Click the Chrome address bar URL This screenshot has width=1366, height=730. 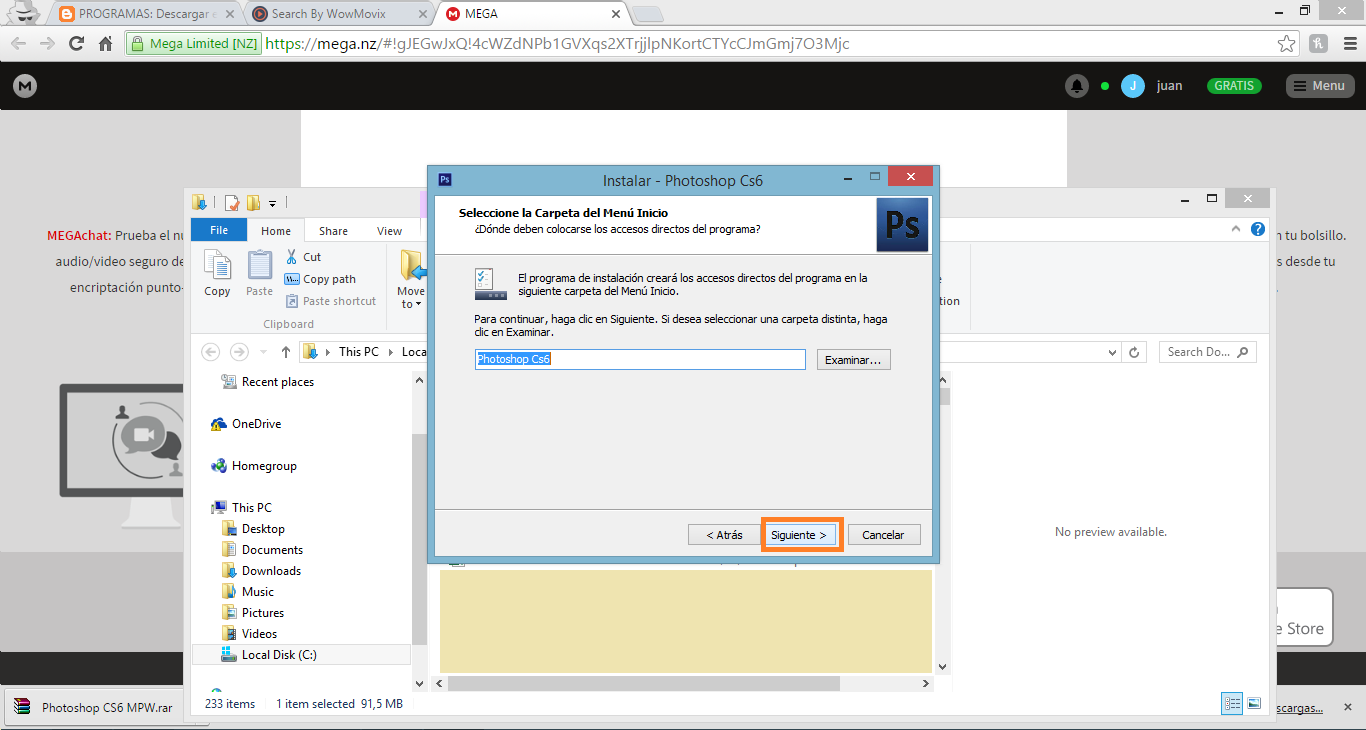[x=558, y=44]
